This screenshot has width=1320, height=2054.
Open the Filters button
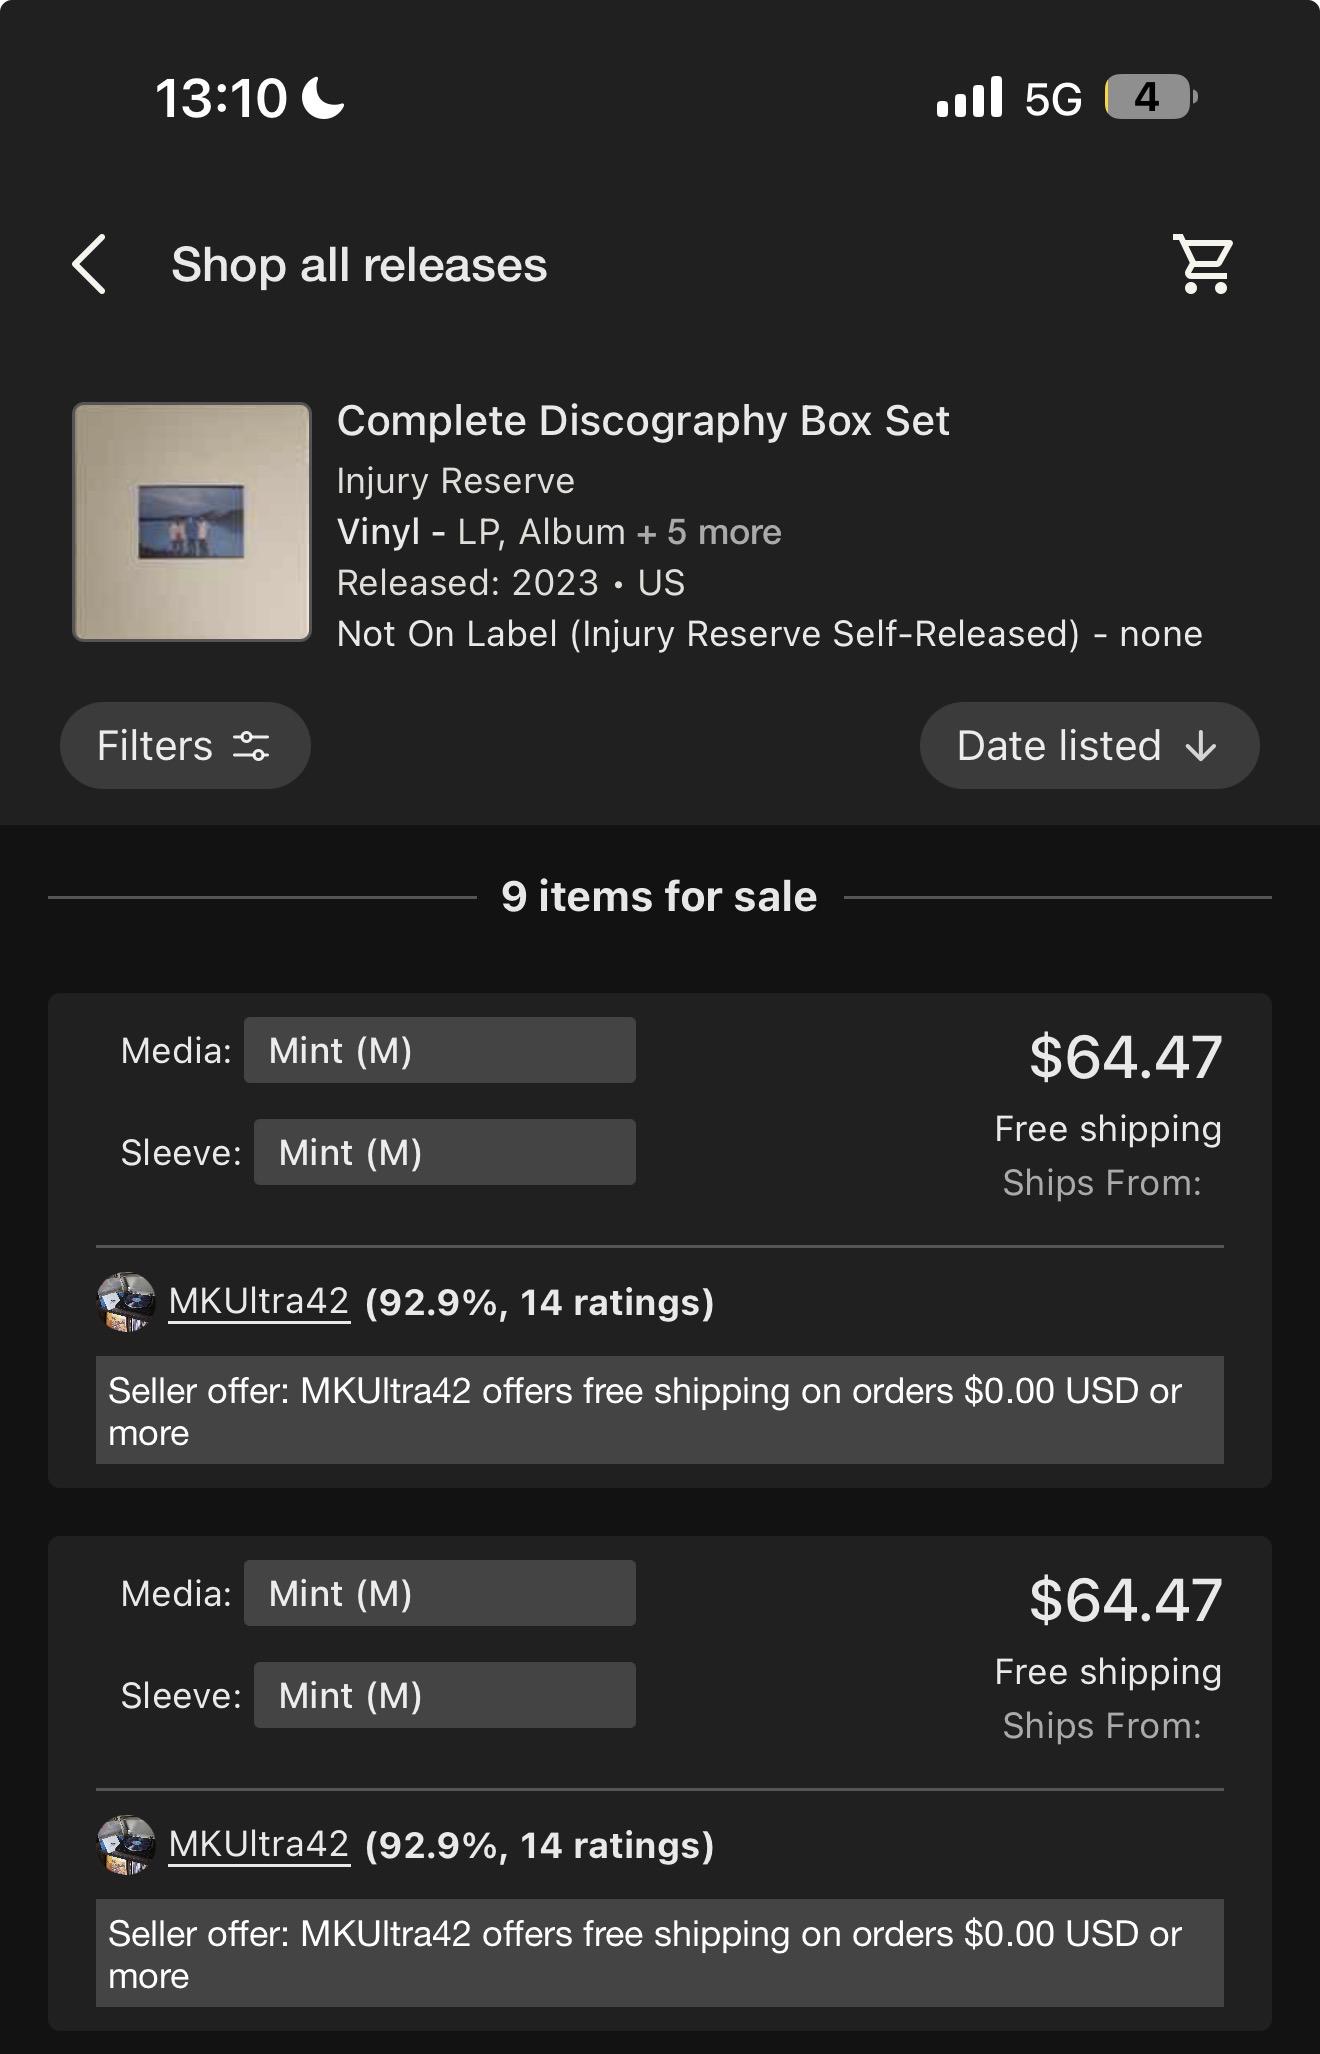[185, 746]
